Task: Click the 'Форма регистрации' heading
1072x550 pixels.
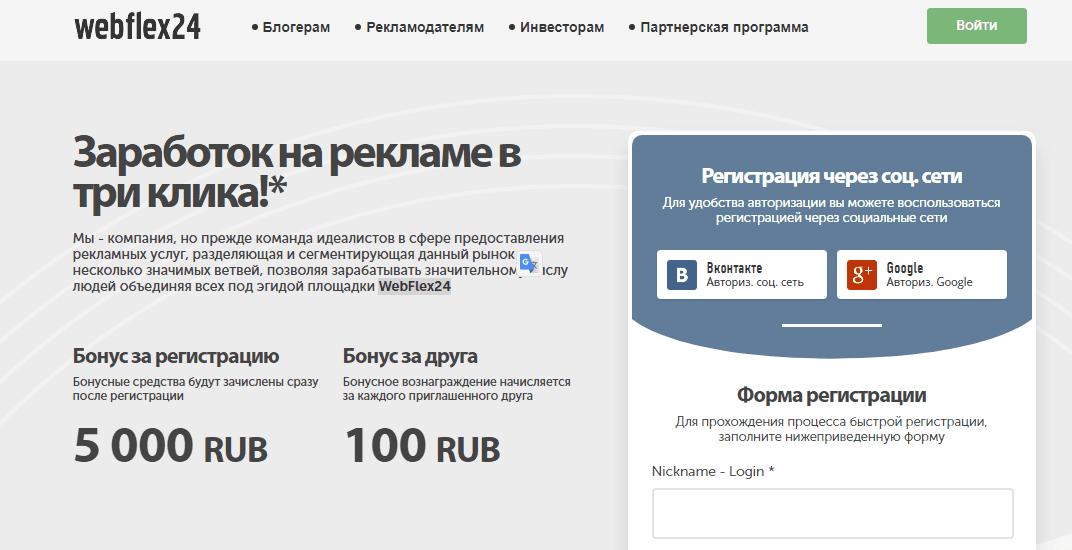Action: tap(831, 395)
